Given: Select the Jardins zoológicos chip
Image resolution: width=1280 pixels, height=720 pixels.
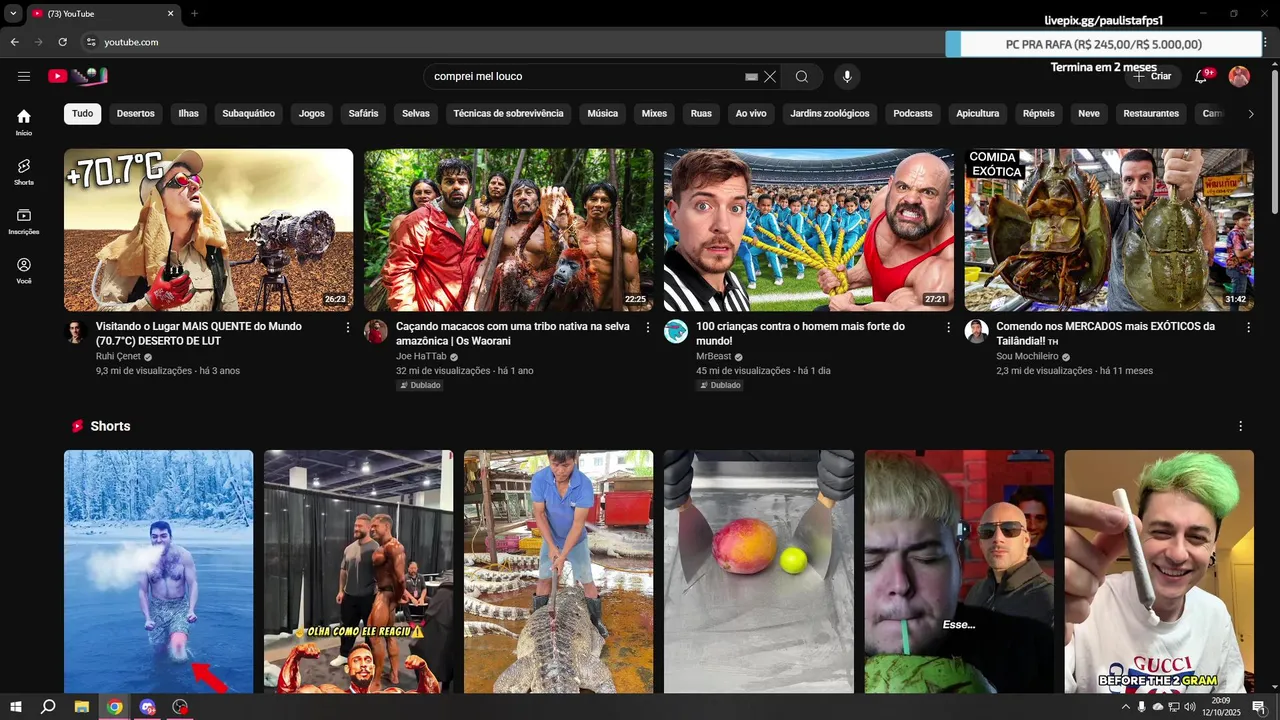Looking at the screenshot, I should 830,114.
